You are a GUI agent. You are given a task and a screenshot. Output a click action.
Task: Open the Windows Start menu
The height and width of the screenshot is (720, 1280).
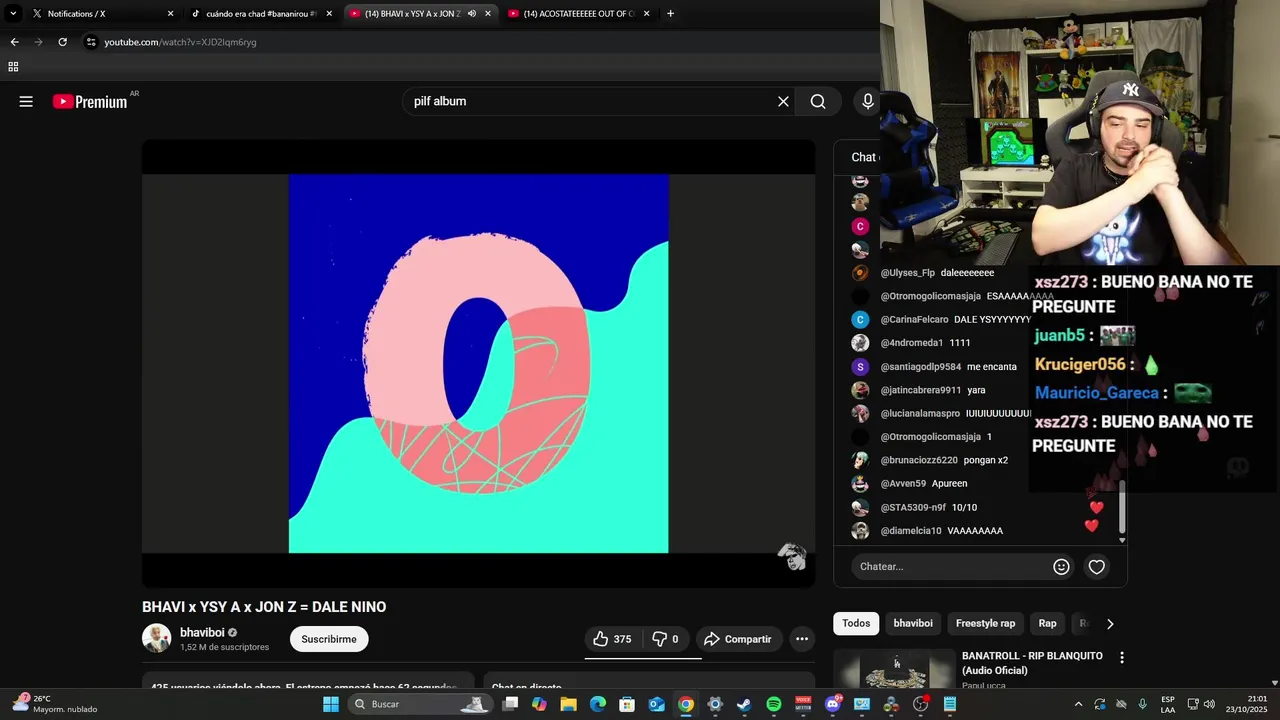[331, 704]
